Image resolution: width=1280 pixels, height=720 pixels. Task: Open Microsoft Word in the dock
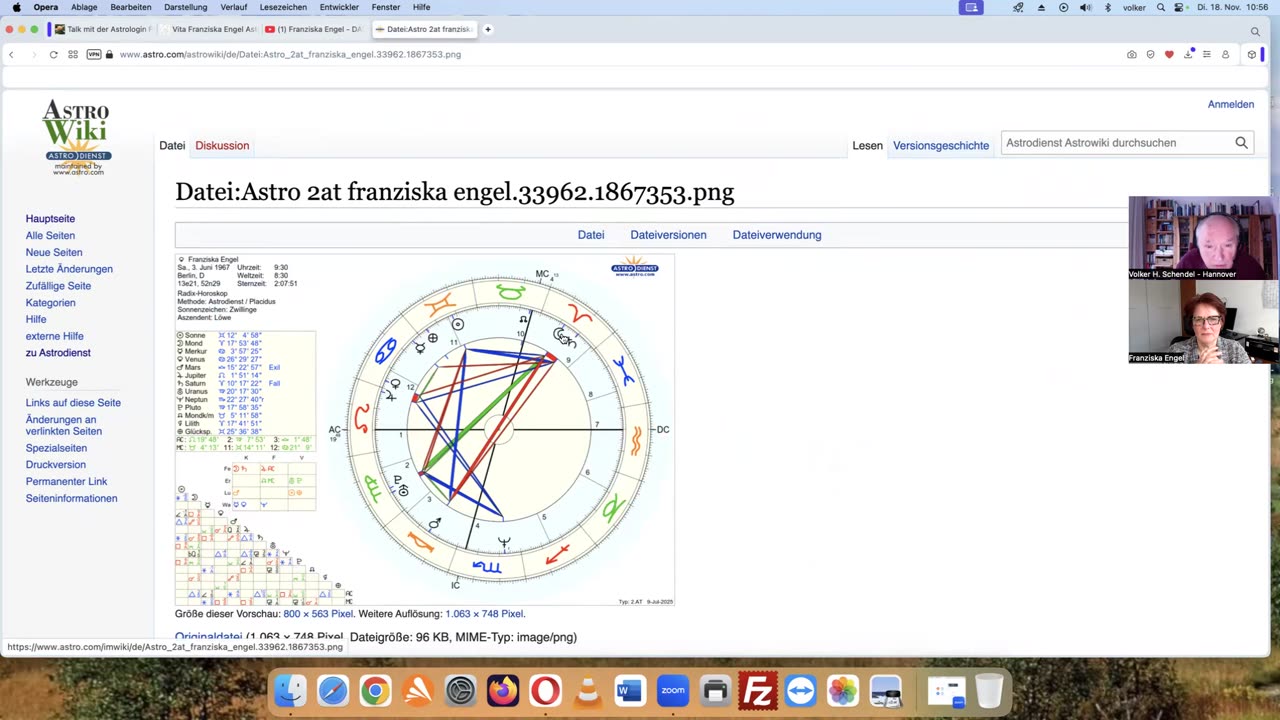(630, 691)
